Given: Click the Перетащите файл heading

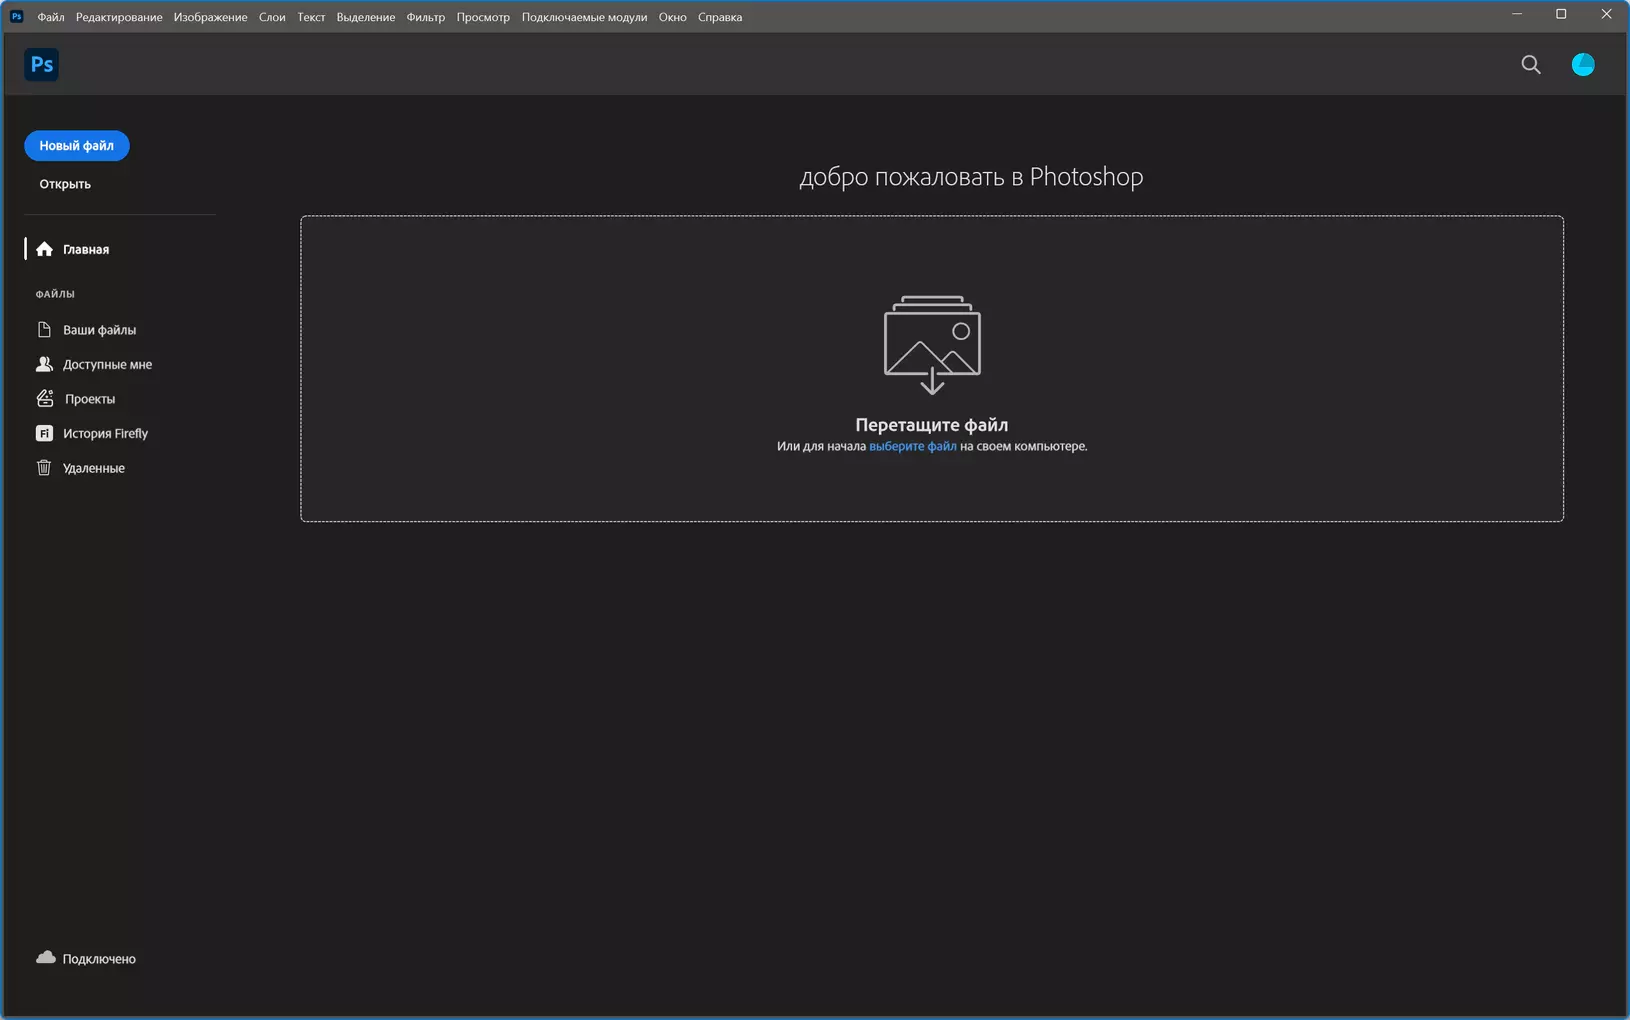Looking at the screenshot, I should [x=932, y=425].
